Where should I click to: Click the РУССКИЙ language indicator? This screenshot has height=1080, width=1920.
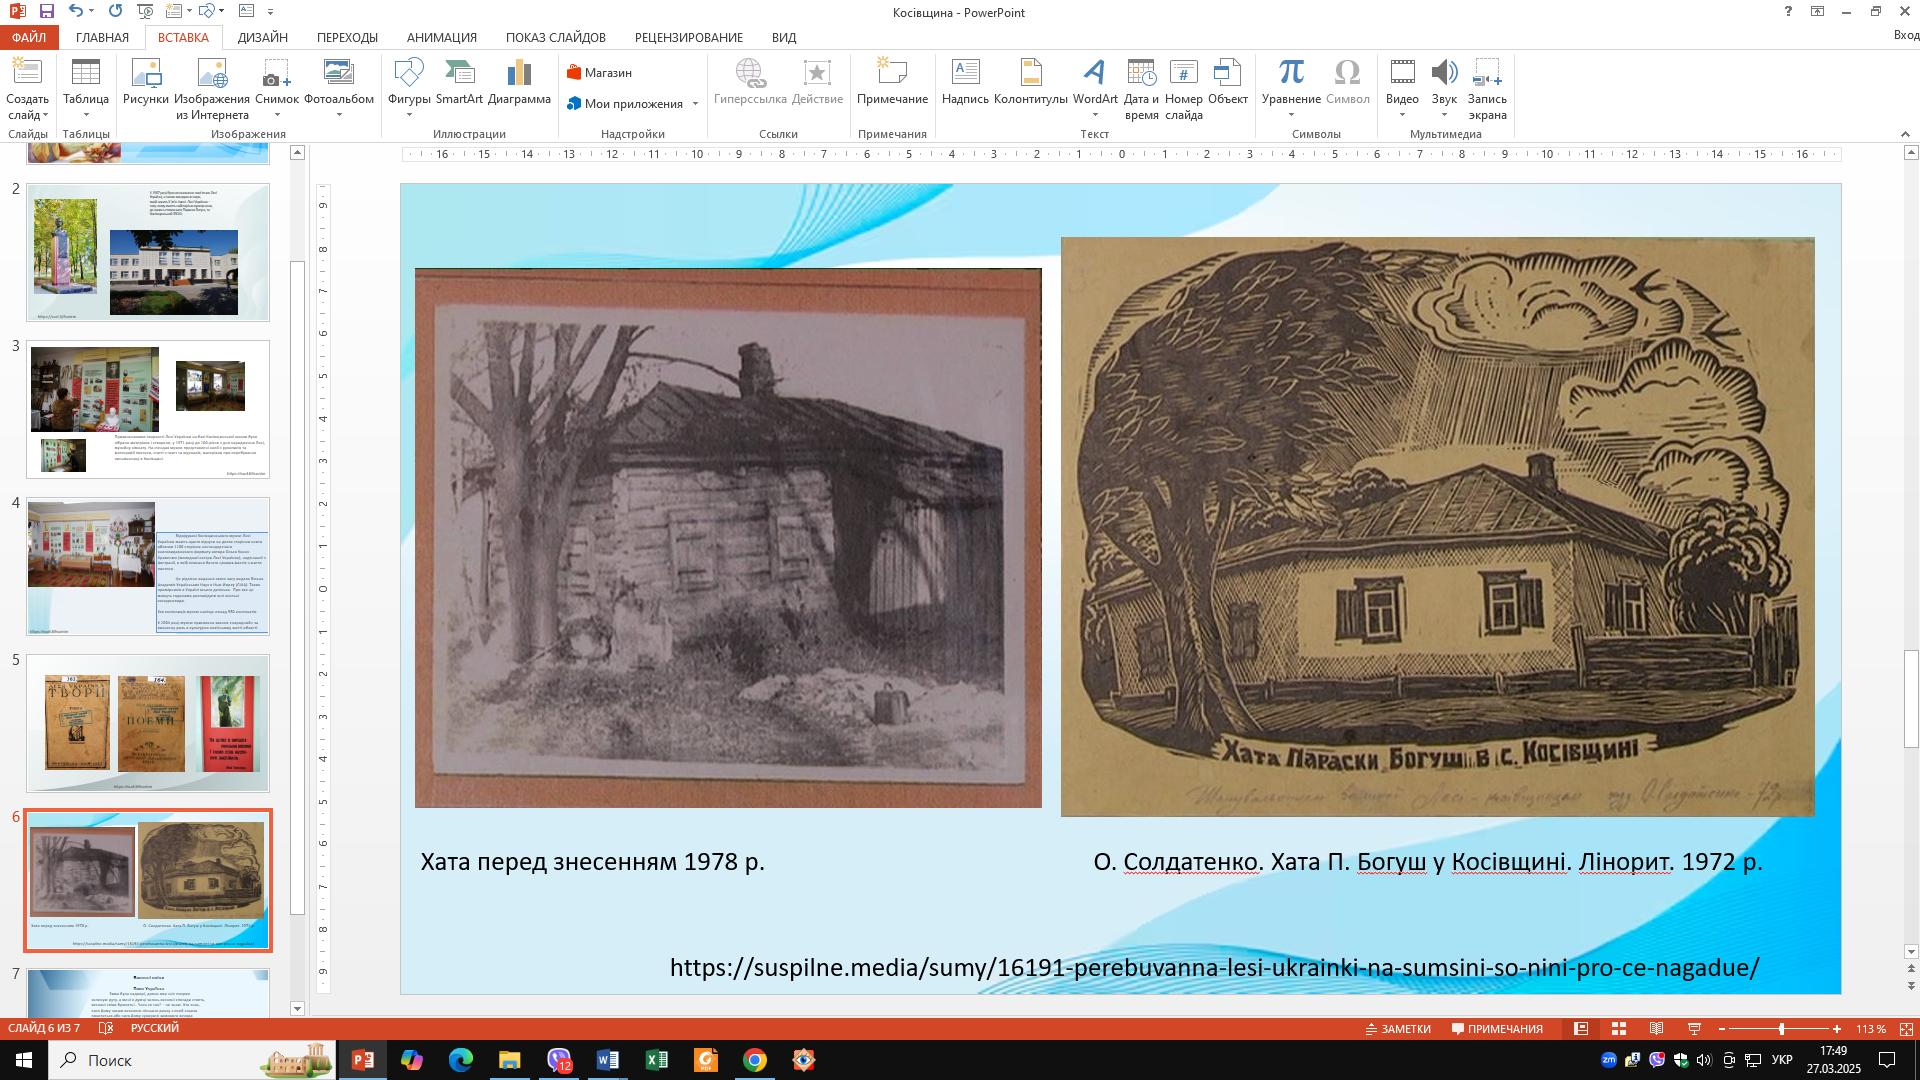pyautogui.click(x=155, y=1029)
